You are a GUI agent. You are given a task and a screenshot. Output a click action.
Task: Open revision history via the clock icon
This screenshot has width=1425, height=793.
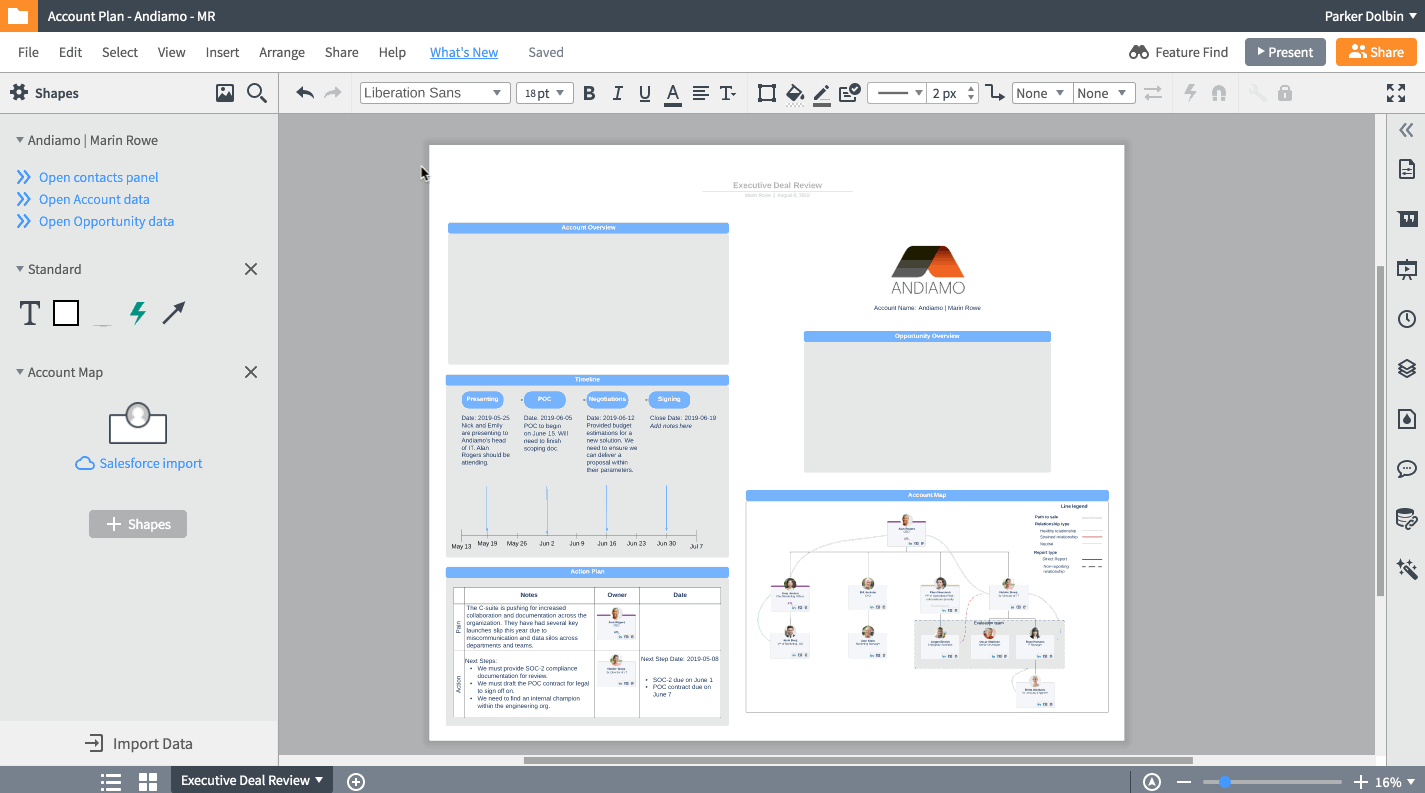click(x=1406, y=318)
